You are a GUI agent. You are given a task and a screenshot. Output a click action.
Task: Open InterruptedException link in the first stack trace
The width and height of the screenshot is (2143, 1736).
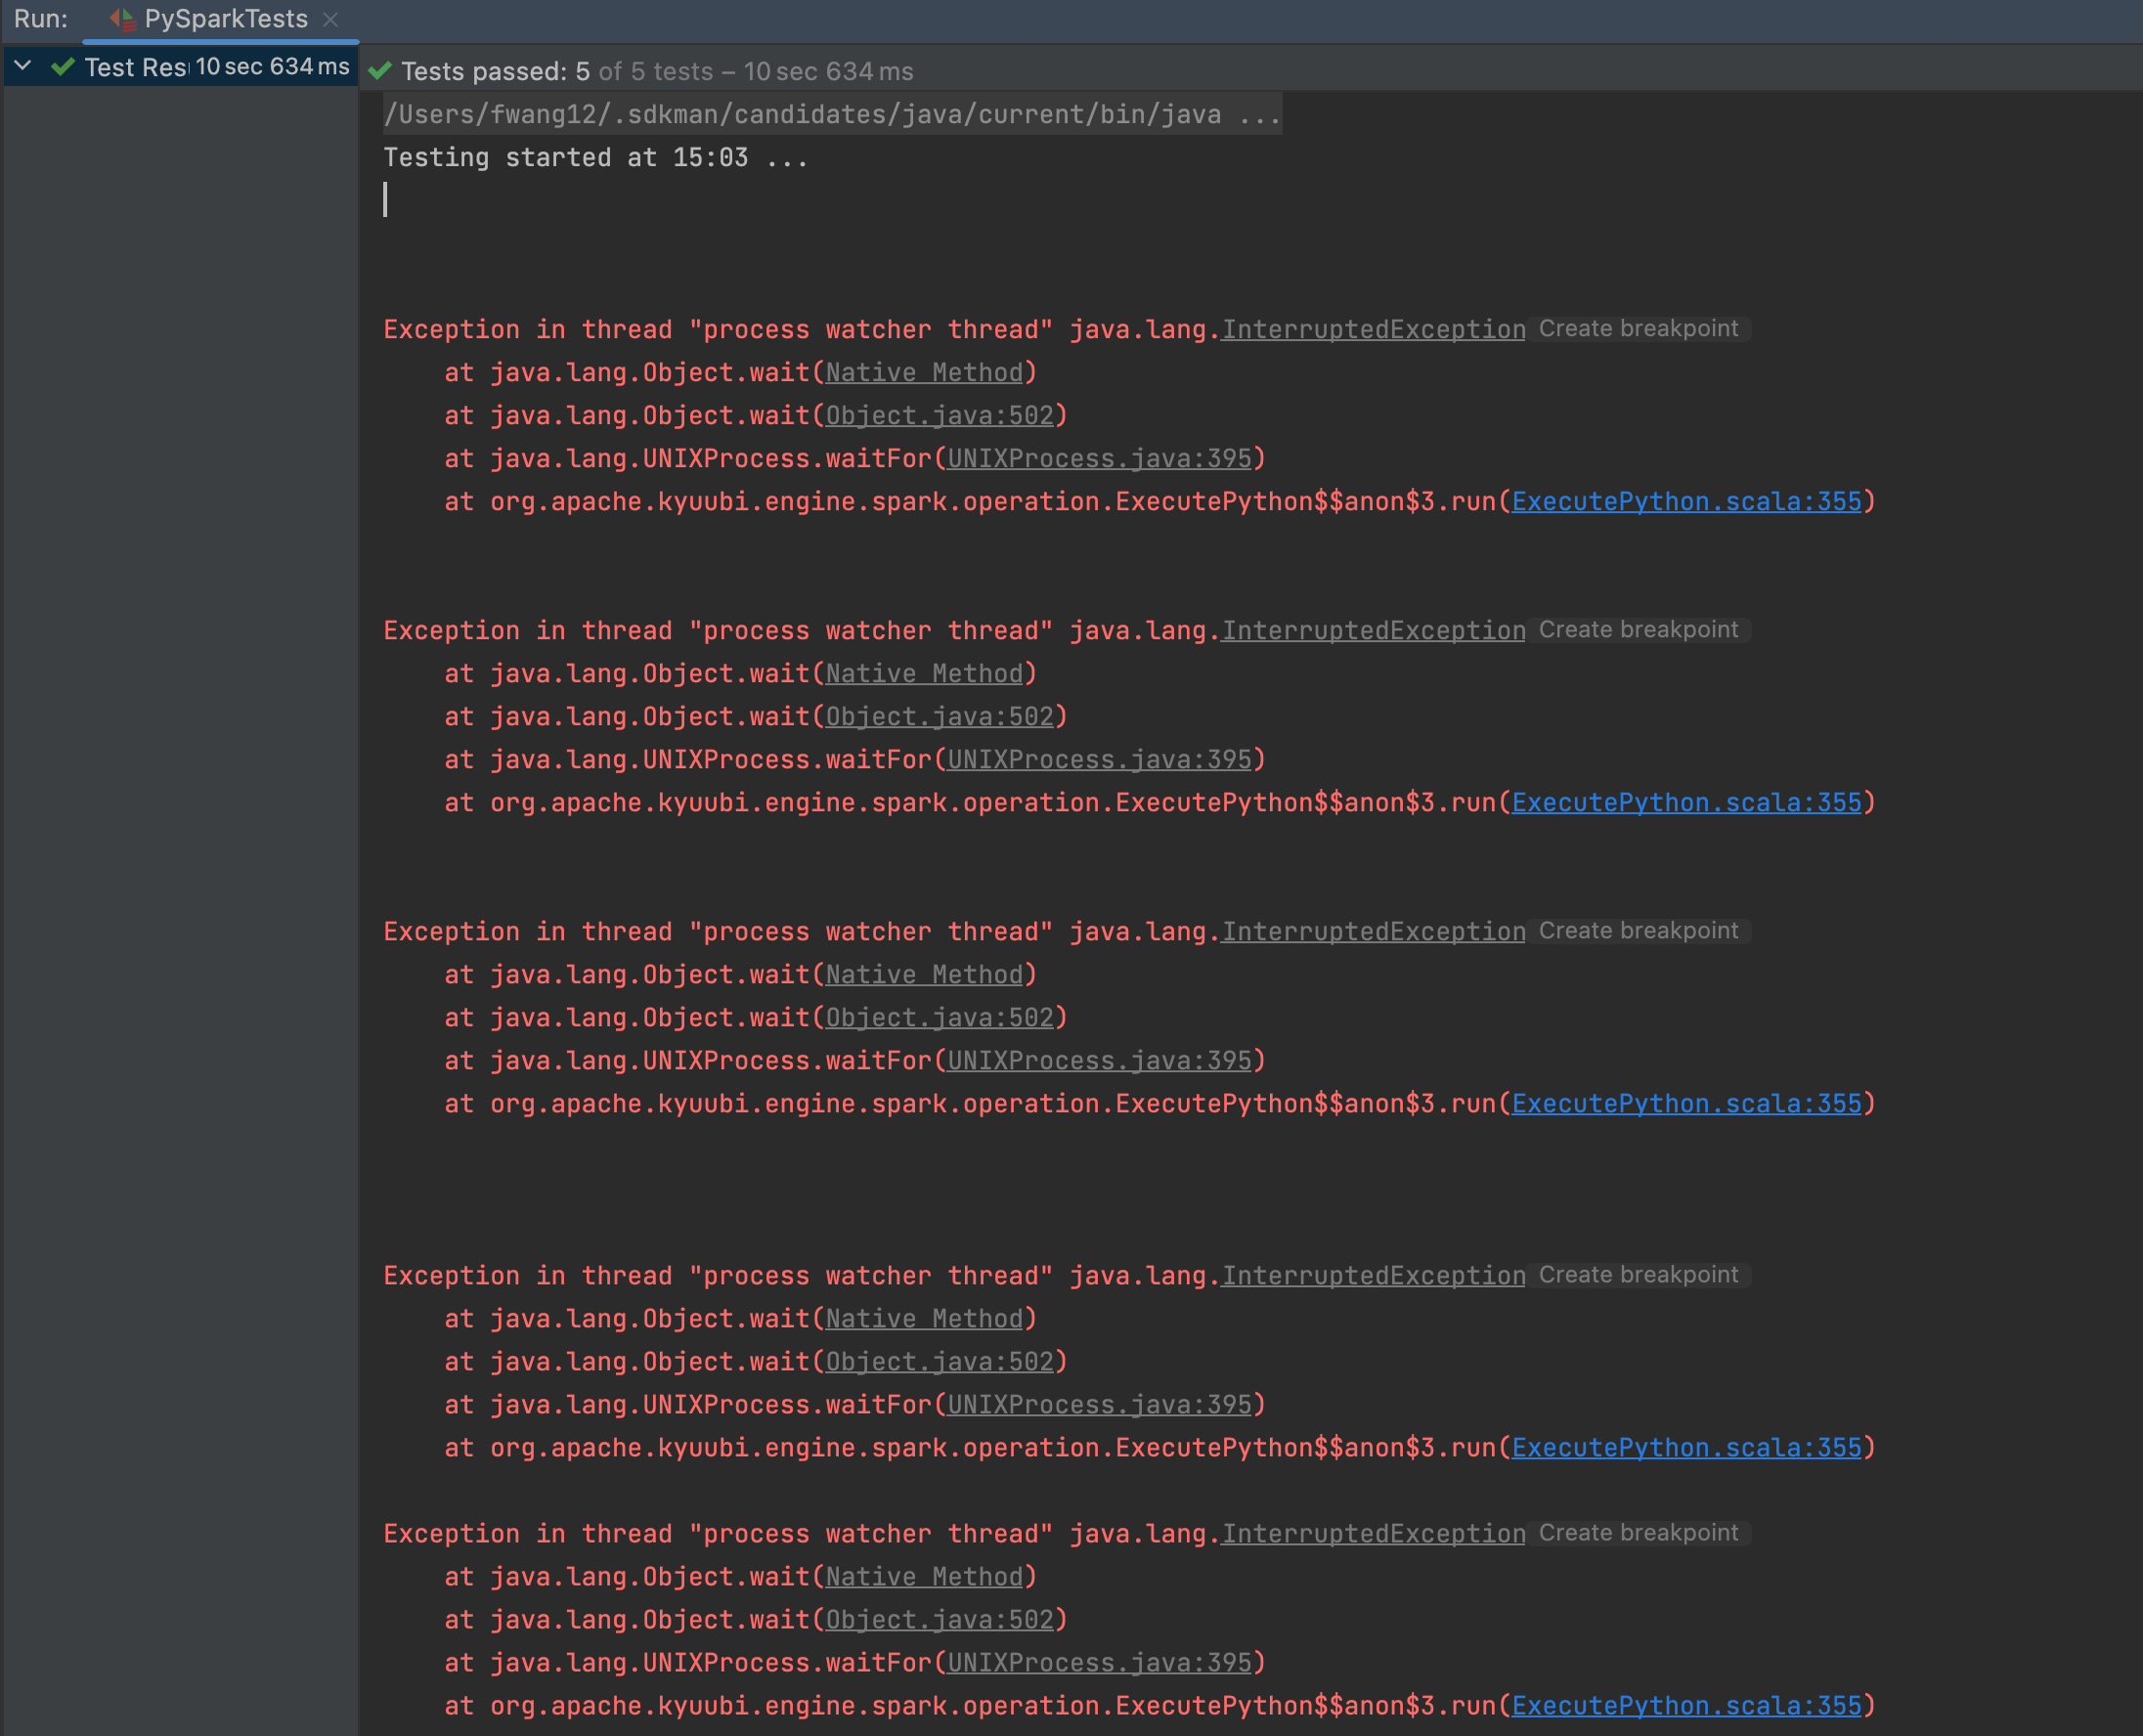(1373, 329)
